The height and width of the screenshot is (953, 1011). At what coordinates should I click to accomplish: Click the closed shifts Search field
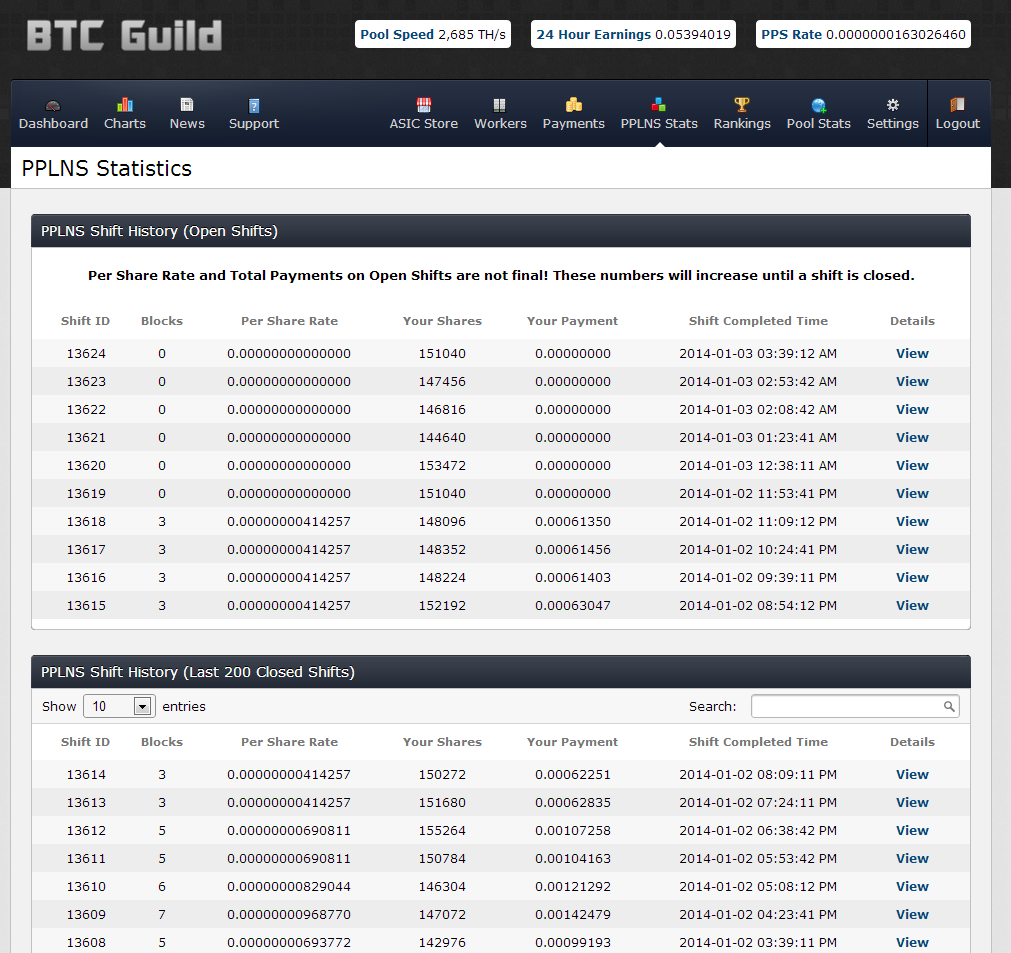855,706
